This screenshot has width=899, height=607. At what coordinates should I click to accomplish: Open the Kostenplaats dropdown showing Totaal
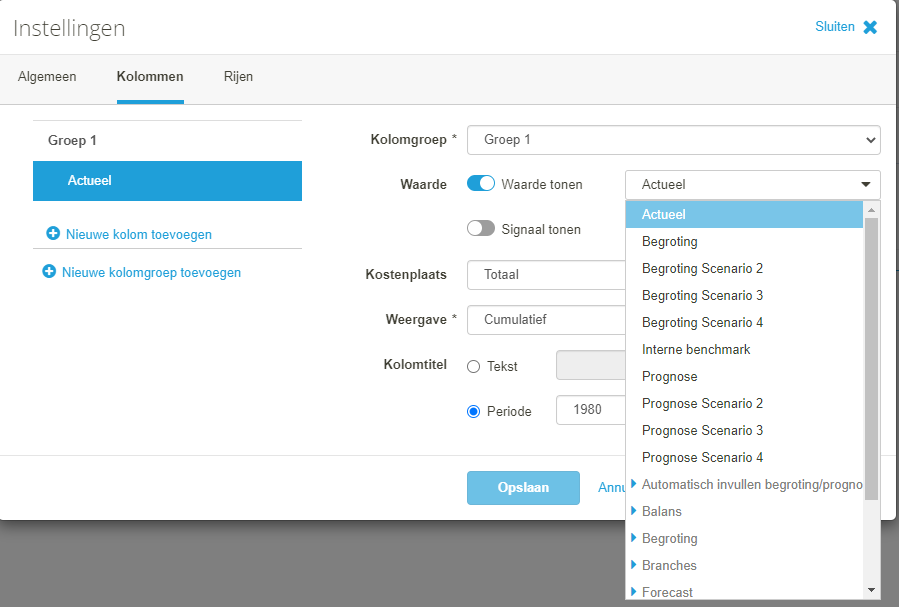click(546, 275)
